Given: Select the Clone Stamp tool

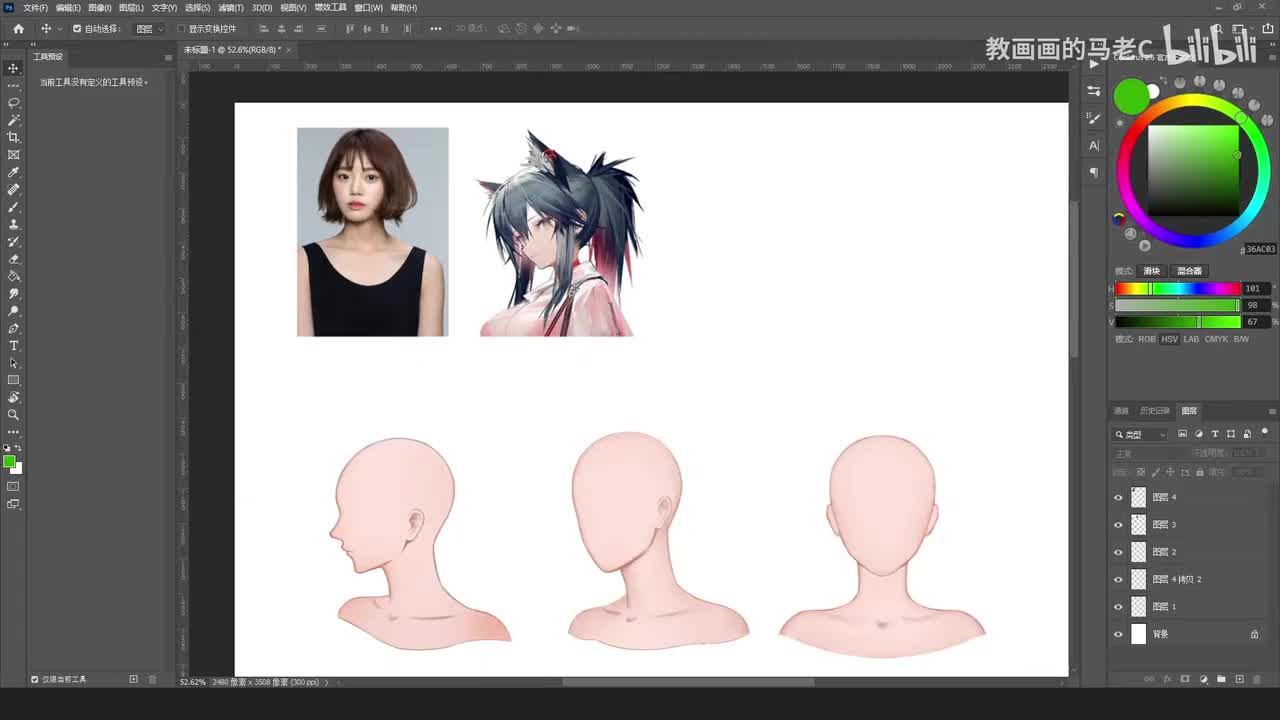Looking at the screenshot, I should click(13, 224).
